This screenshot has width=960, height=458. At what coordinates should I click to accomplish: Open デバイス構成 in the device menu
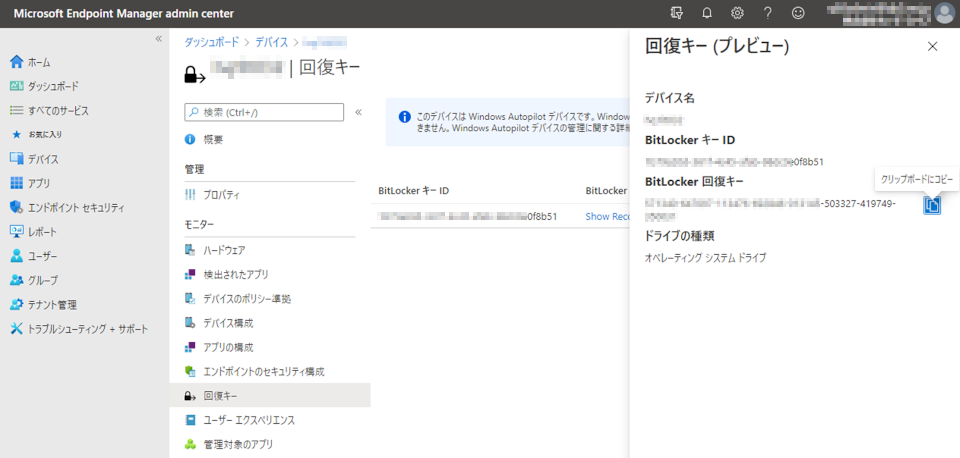(219, 323)
